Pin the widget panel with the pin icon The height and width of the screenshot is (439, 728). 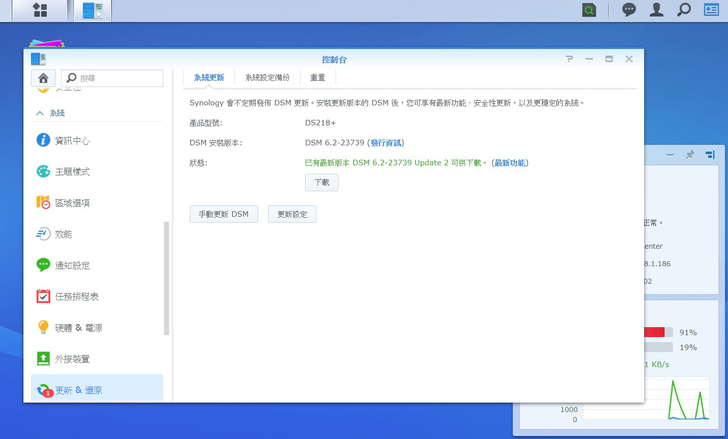pos(689,155)
